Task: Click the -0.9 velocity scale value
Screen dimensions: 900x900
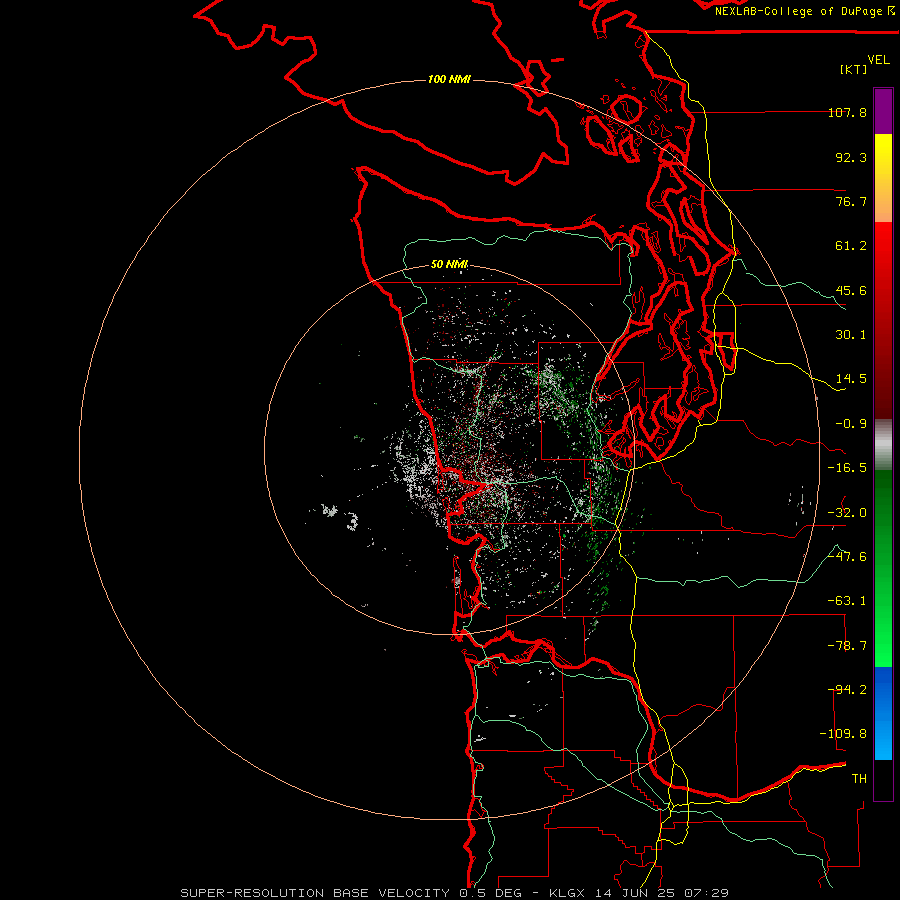Action: tap(851, 424)
